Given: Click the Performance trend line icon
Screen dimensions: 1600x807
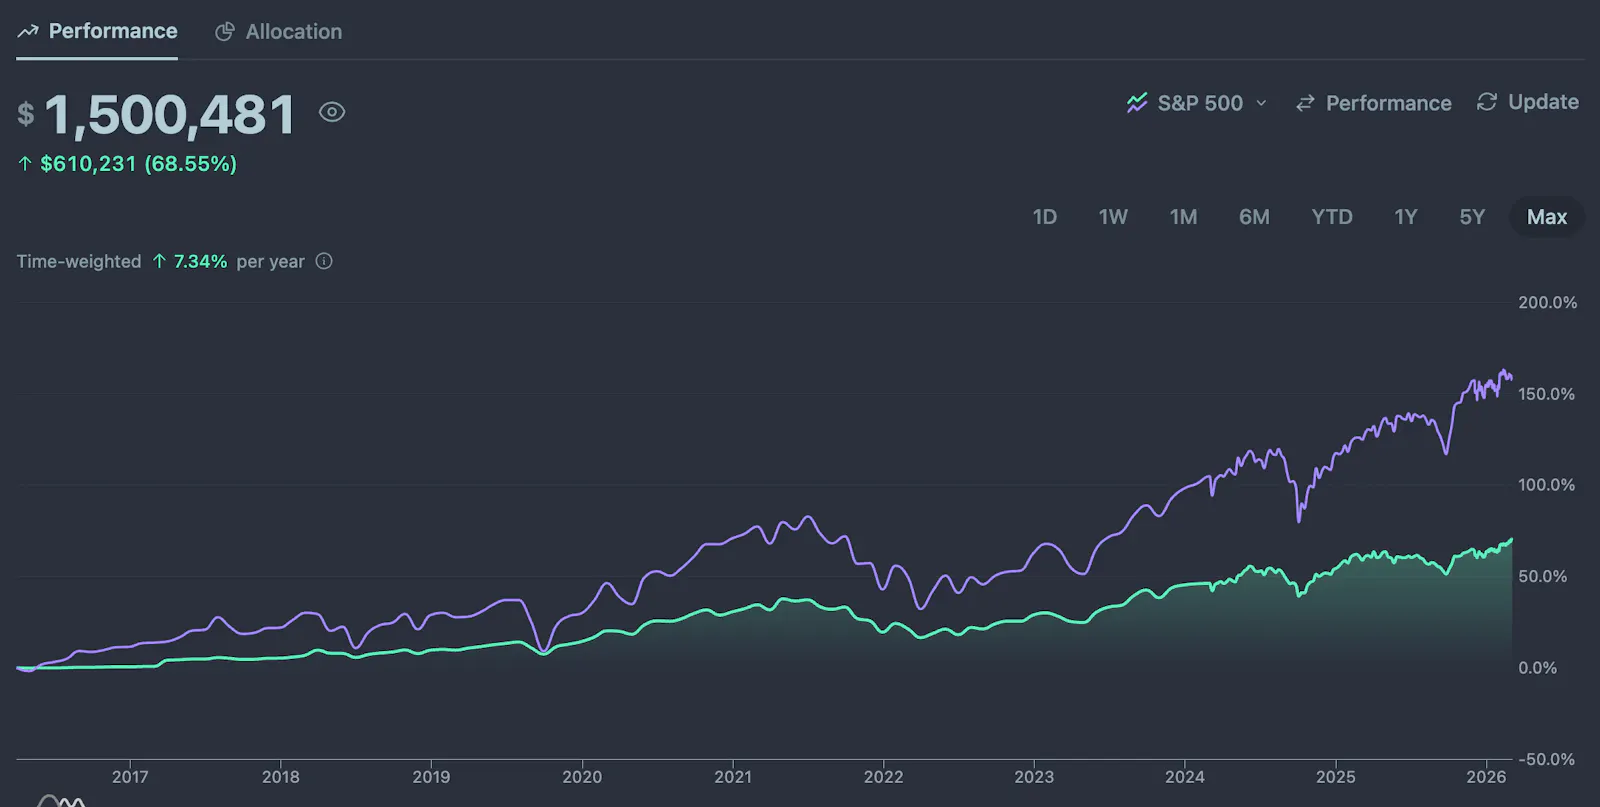Looking at the screenshot, I should [28, 32].
